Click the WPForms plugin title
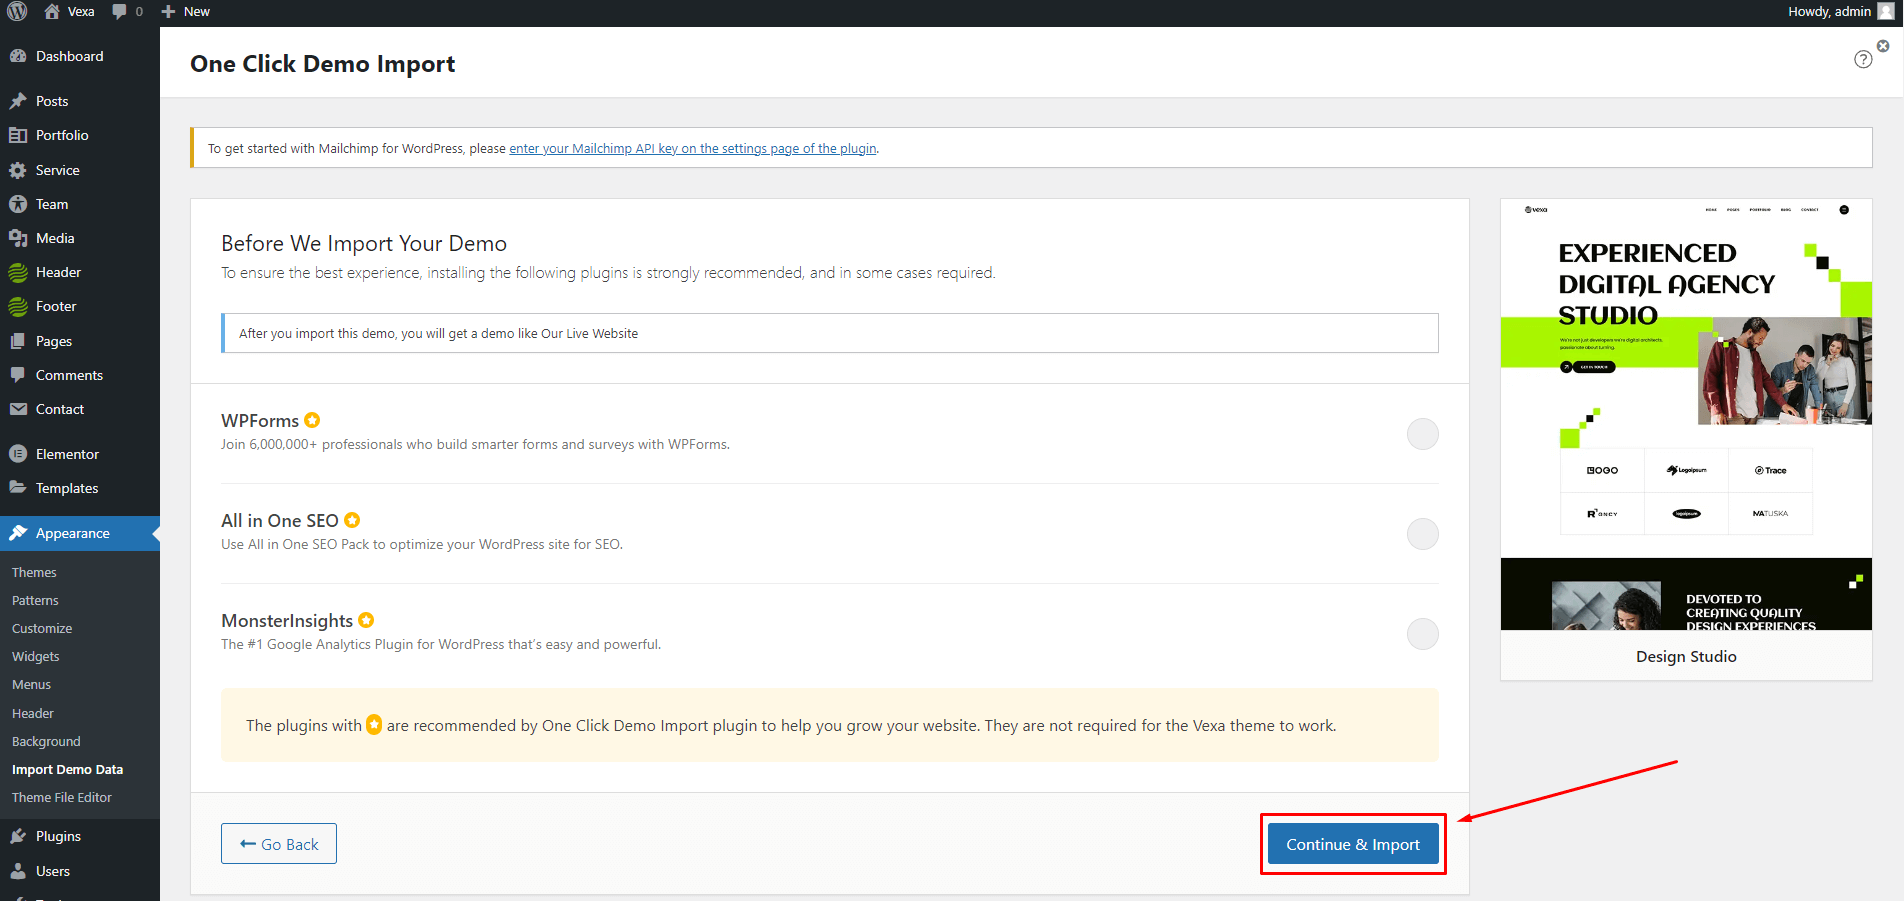The image size is (1904, 901). (260, 421)
